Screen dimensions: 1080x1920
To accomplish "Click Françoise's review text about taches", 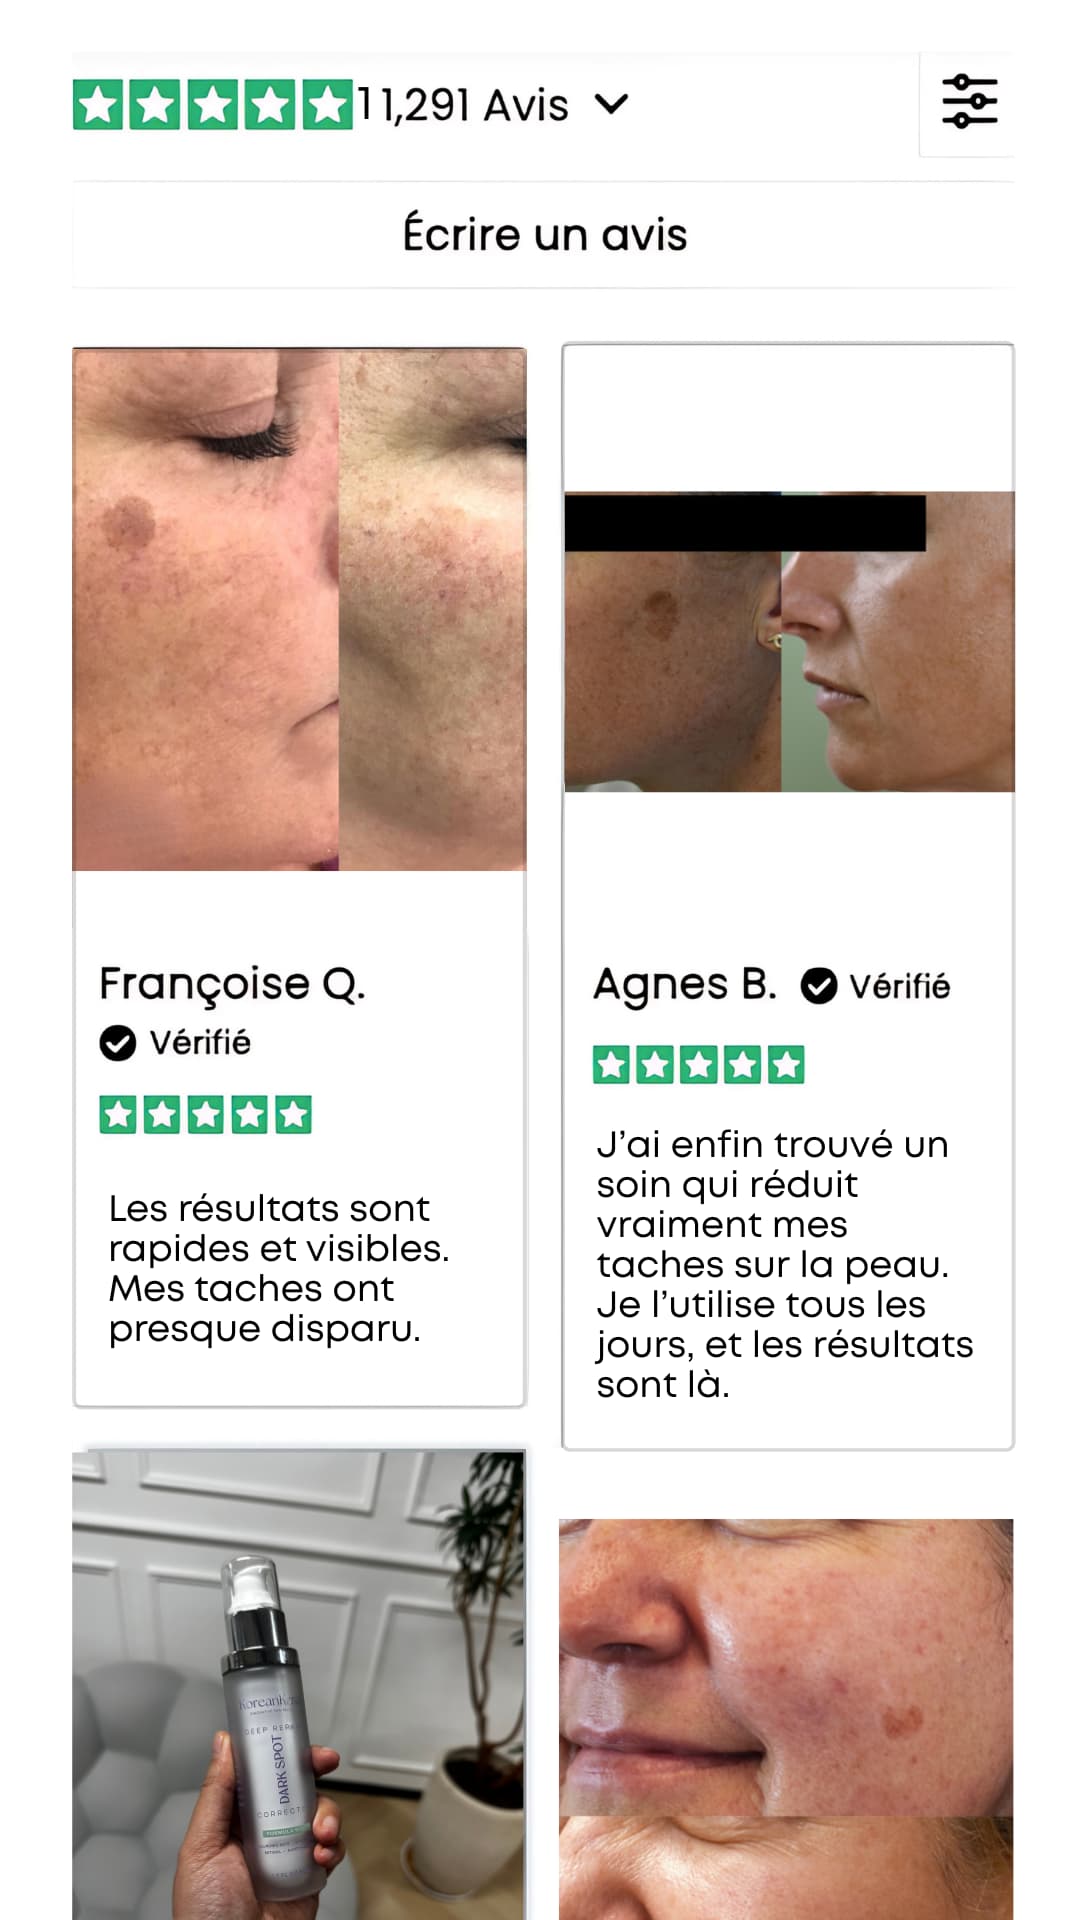I will pos(279,1268).
